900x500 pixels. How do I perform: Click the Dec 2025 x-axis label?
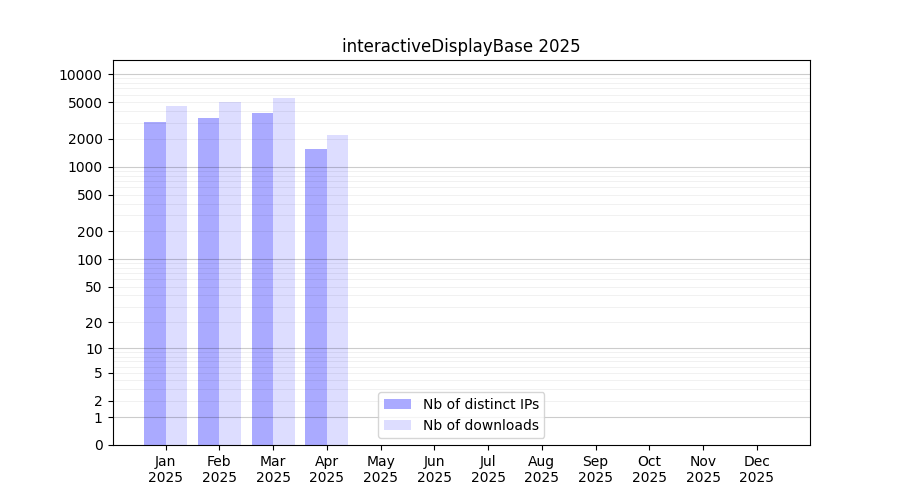click(x=756, y=469)
